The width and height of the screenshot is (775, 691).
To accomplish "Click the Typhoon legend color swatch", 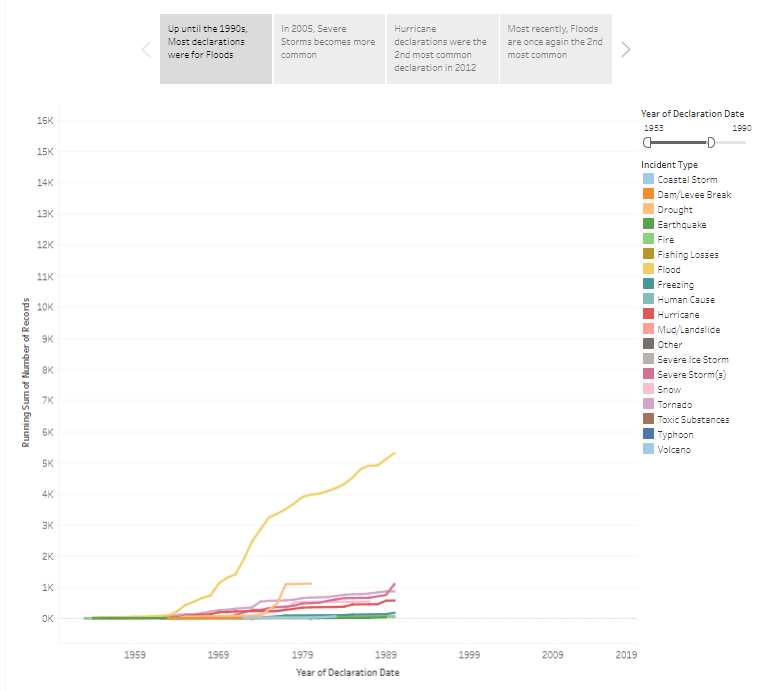I will (x=648, y=435).
